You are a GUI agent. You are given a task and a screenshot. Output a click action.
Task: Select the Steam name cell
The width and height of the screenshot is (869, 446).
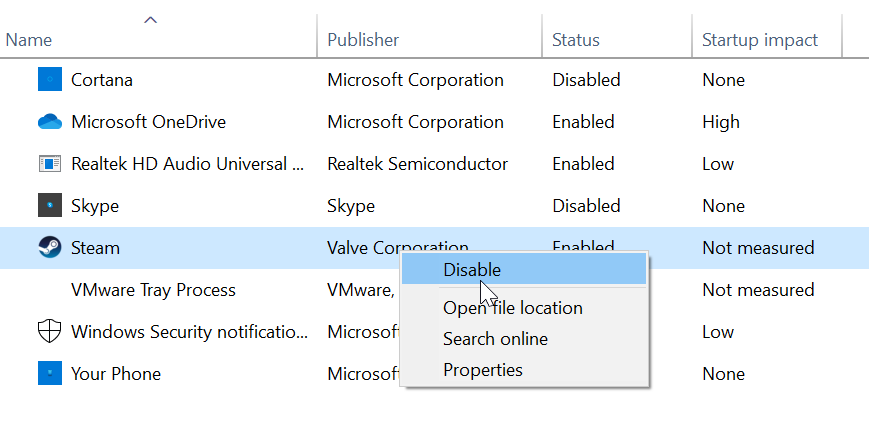click(95, 248)
